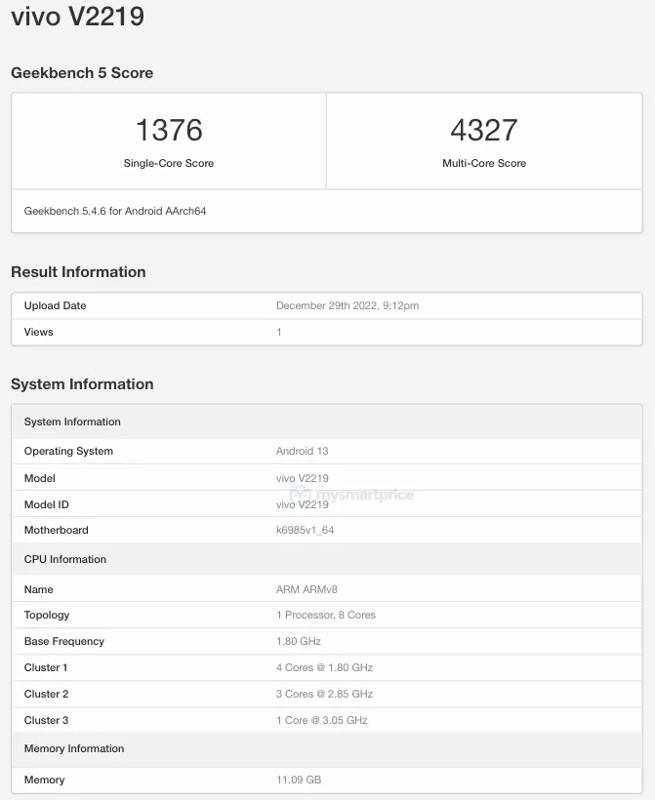The image size is (655, 800).
Task: Select the memory value 11.09 GB
Action: (x=299, y=780)
